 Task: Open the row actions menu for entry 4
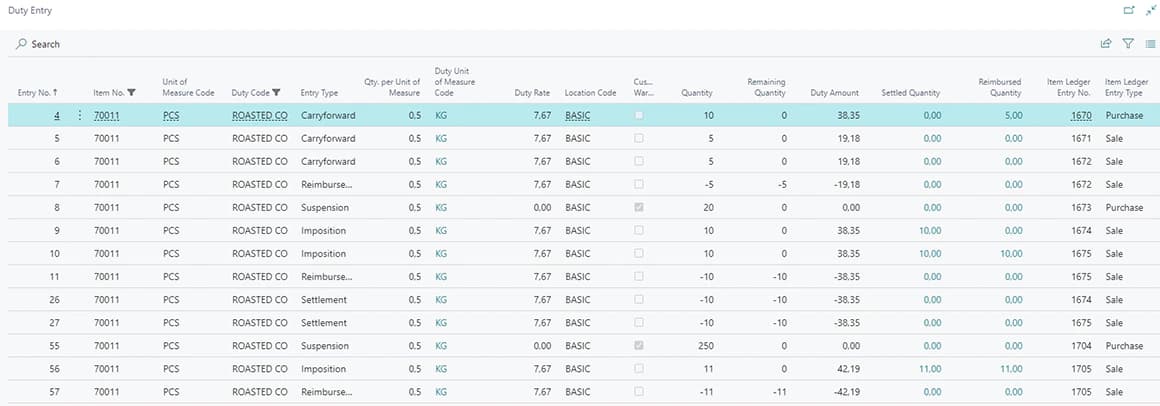pos(80,115)
